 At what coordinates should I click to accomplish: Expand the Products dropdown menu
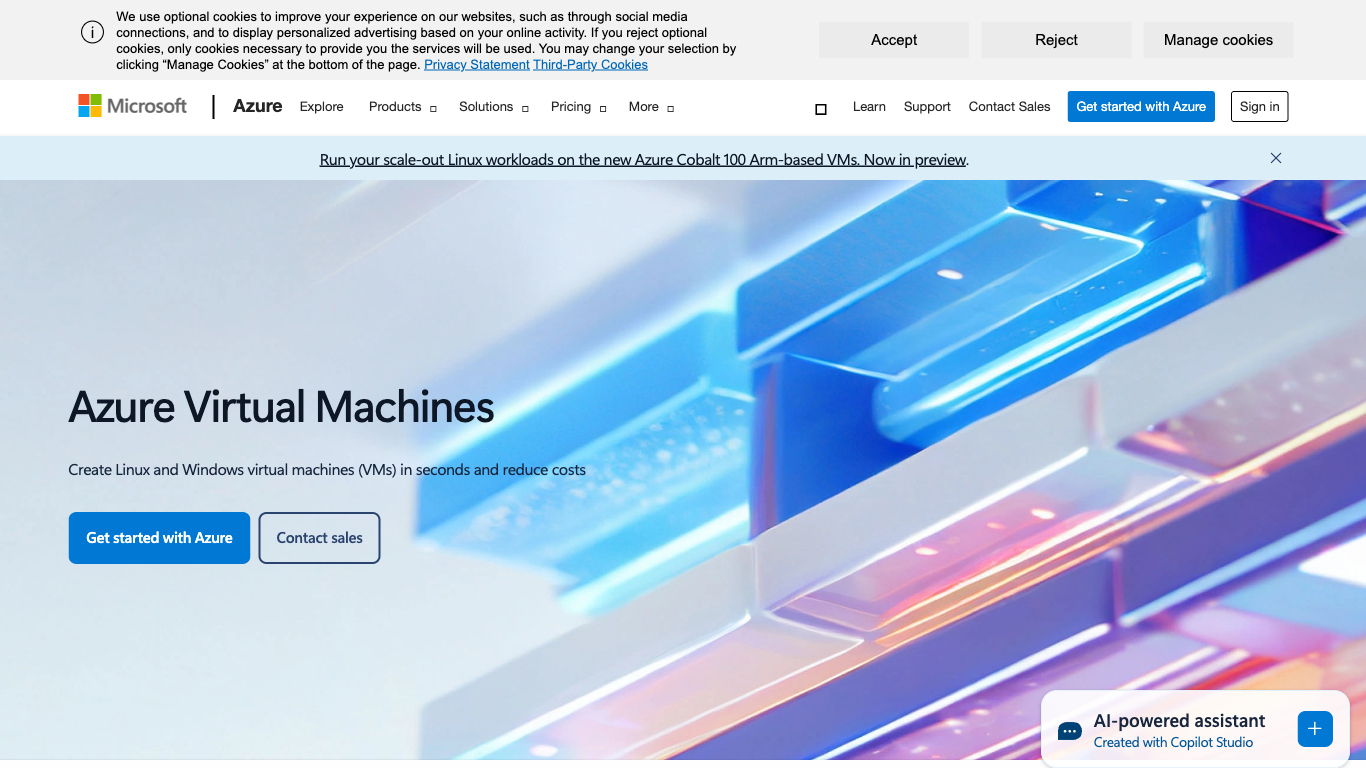(x=403, y=107)
